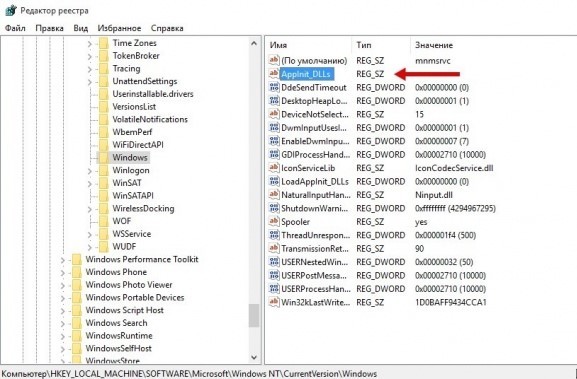The height and width of the screenshot is (379, 577).
Task: Select the DdeSendTimeout DWORD value icon
Action: point(274,87)
